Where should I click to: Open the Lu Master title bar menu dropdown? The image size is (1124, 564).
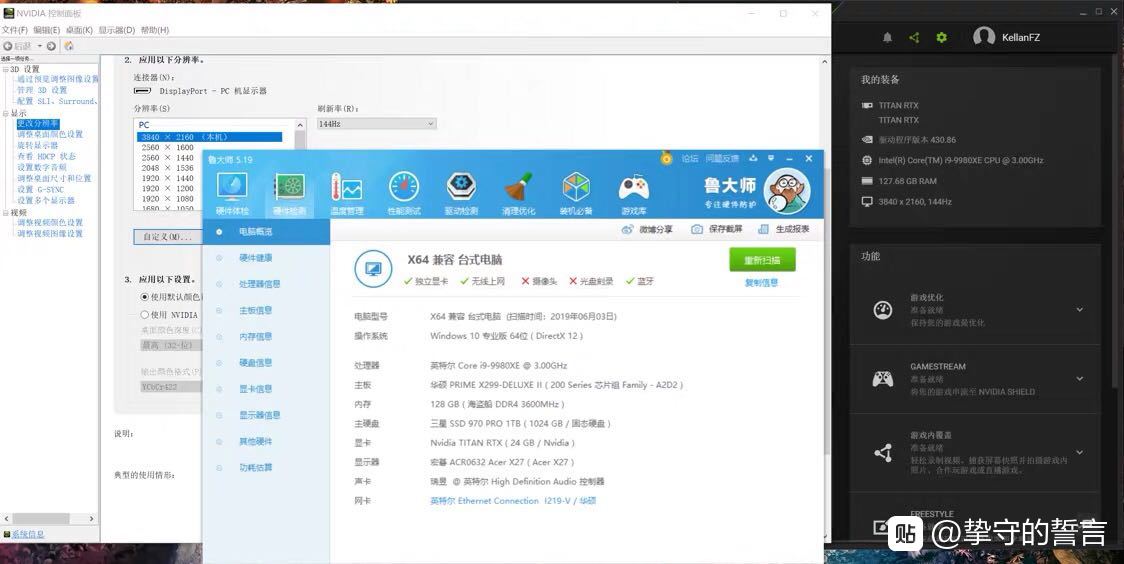[x=771, y=158]
